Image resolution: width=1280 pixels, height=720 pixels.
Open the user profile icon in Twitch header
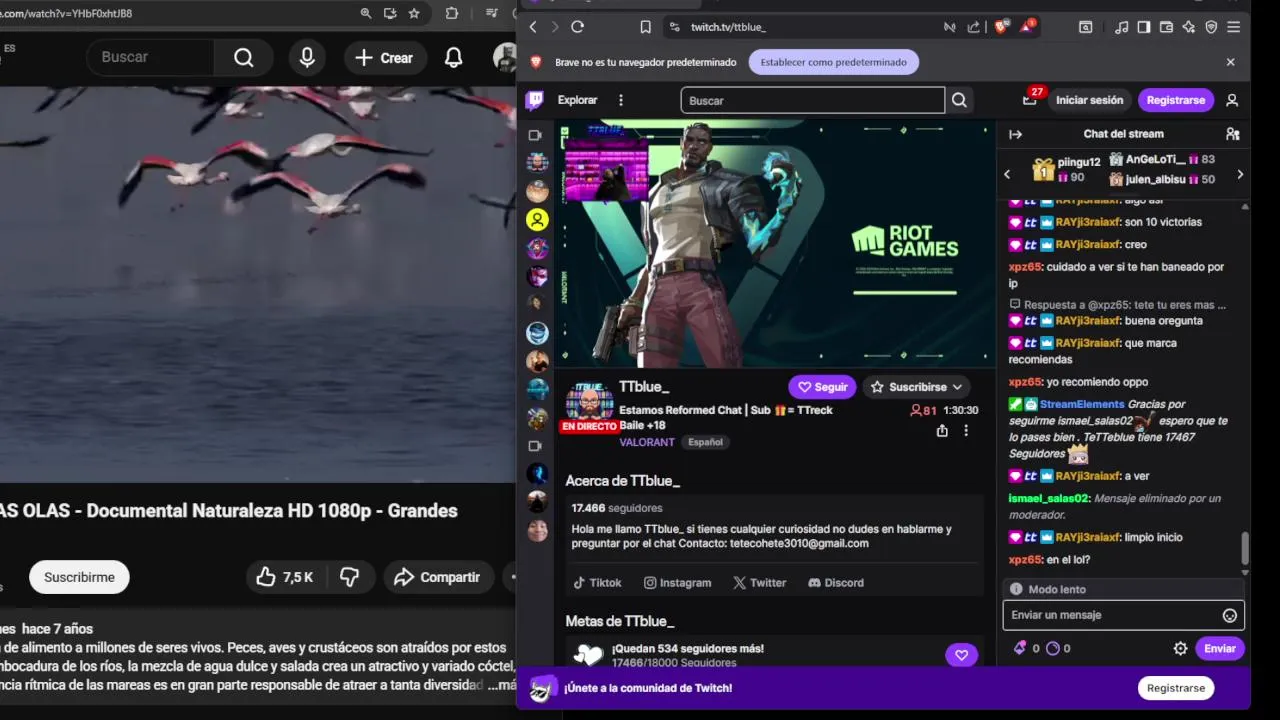[x=1232, y=100]
